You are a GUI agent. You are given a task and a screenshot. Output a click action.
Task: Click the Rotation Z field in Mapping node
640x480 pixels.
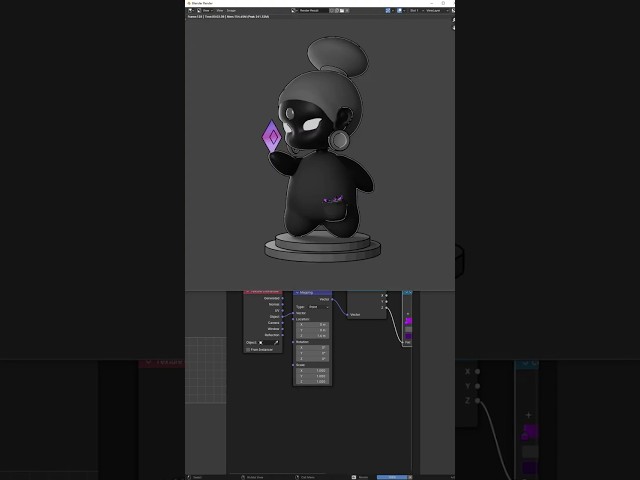(312, 359)
